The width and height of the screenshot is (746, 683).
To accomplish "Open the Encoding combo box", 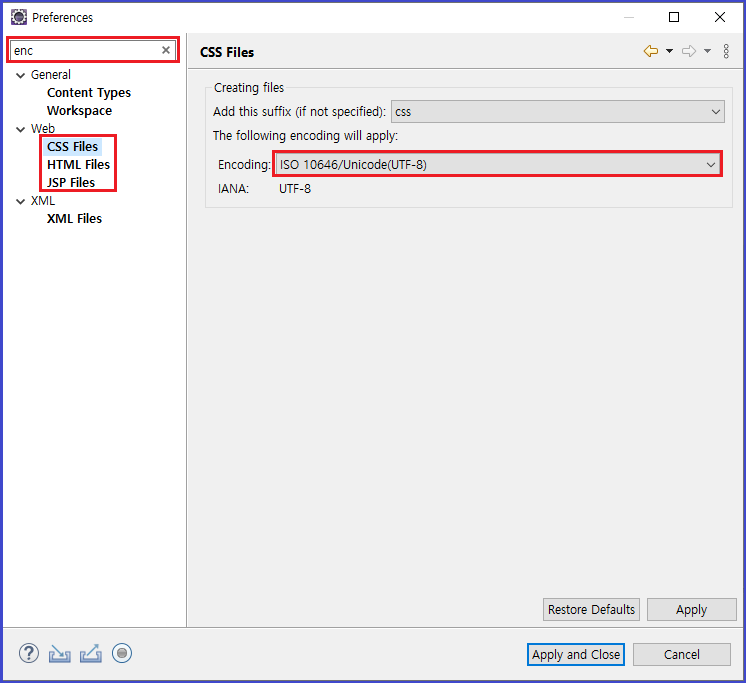I will (498, 165).
